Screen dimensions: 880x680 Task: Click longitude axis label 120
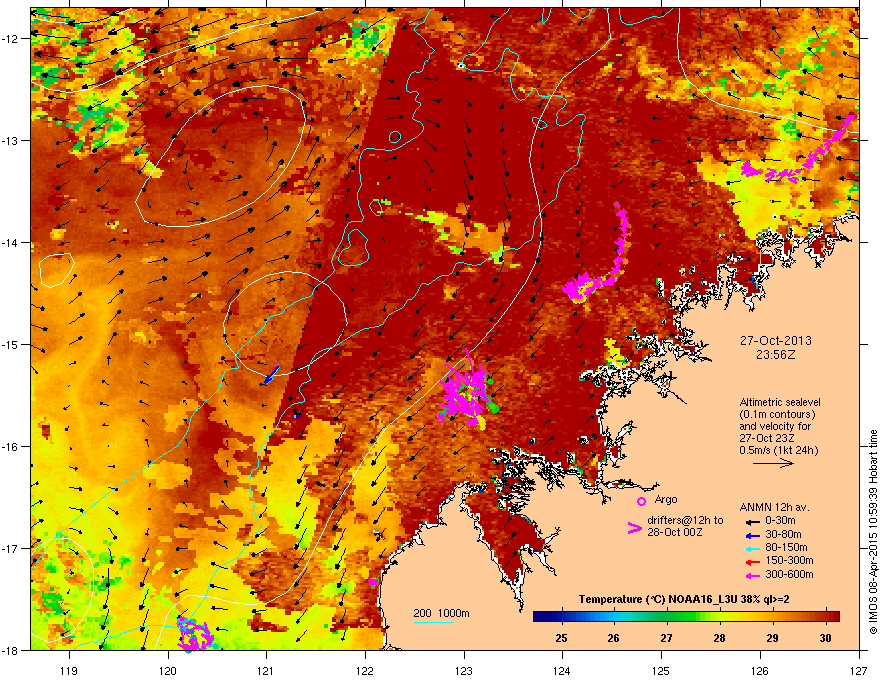coord(168,670)
